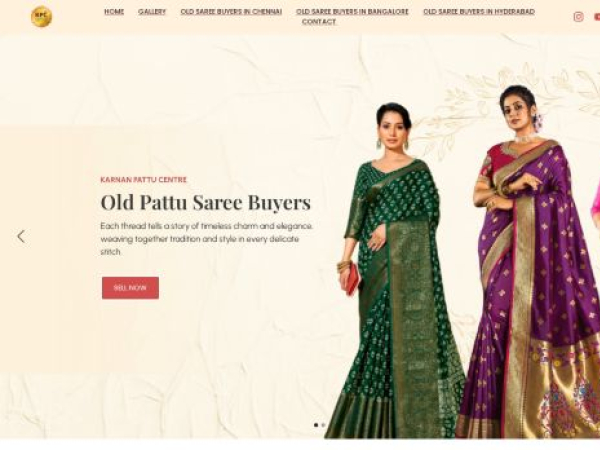
Task: Go to previous slide with left arrow
Action: tap(21, 236)
